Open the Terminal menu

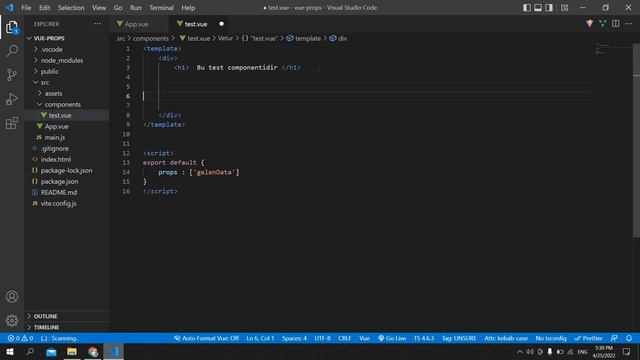click(x=161, y=8)
